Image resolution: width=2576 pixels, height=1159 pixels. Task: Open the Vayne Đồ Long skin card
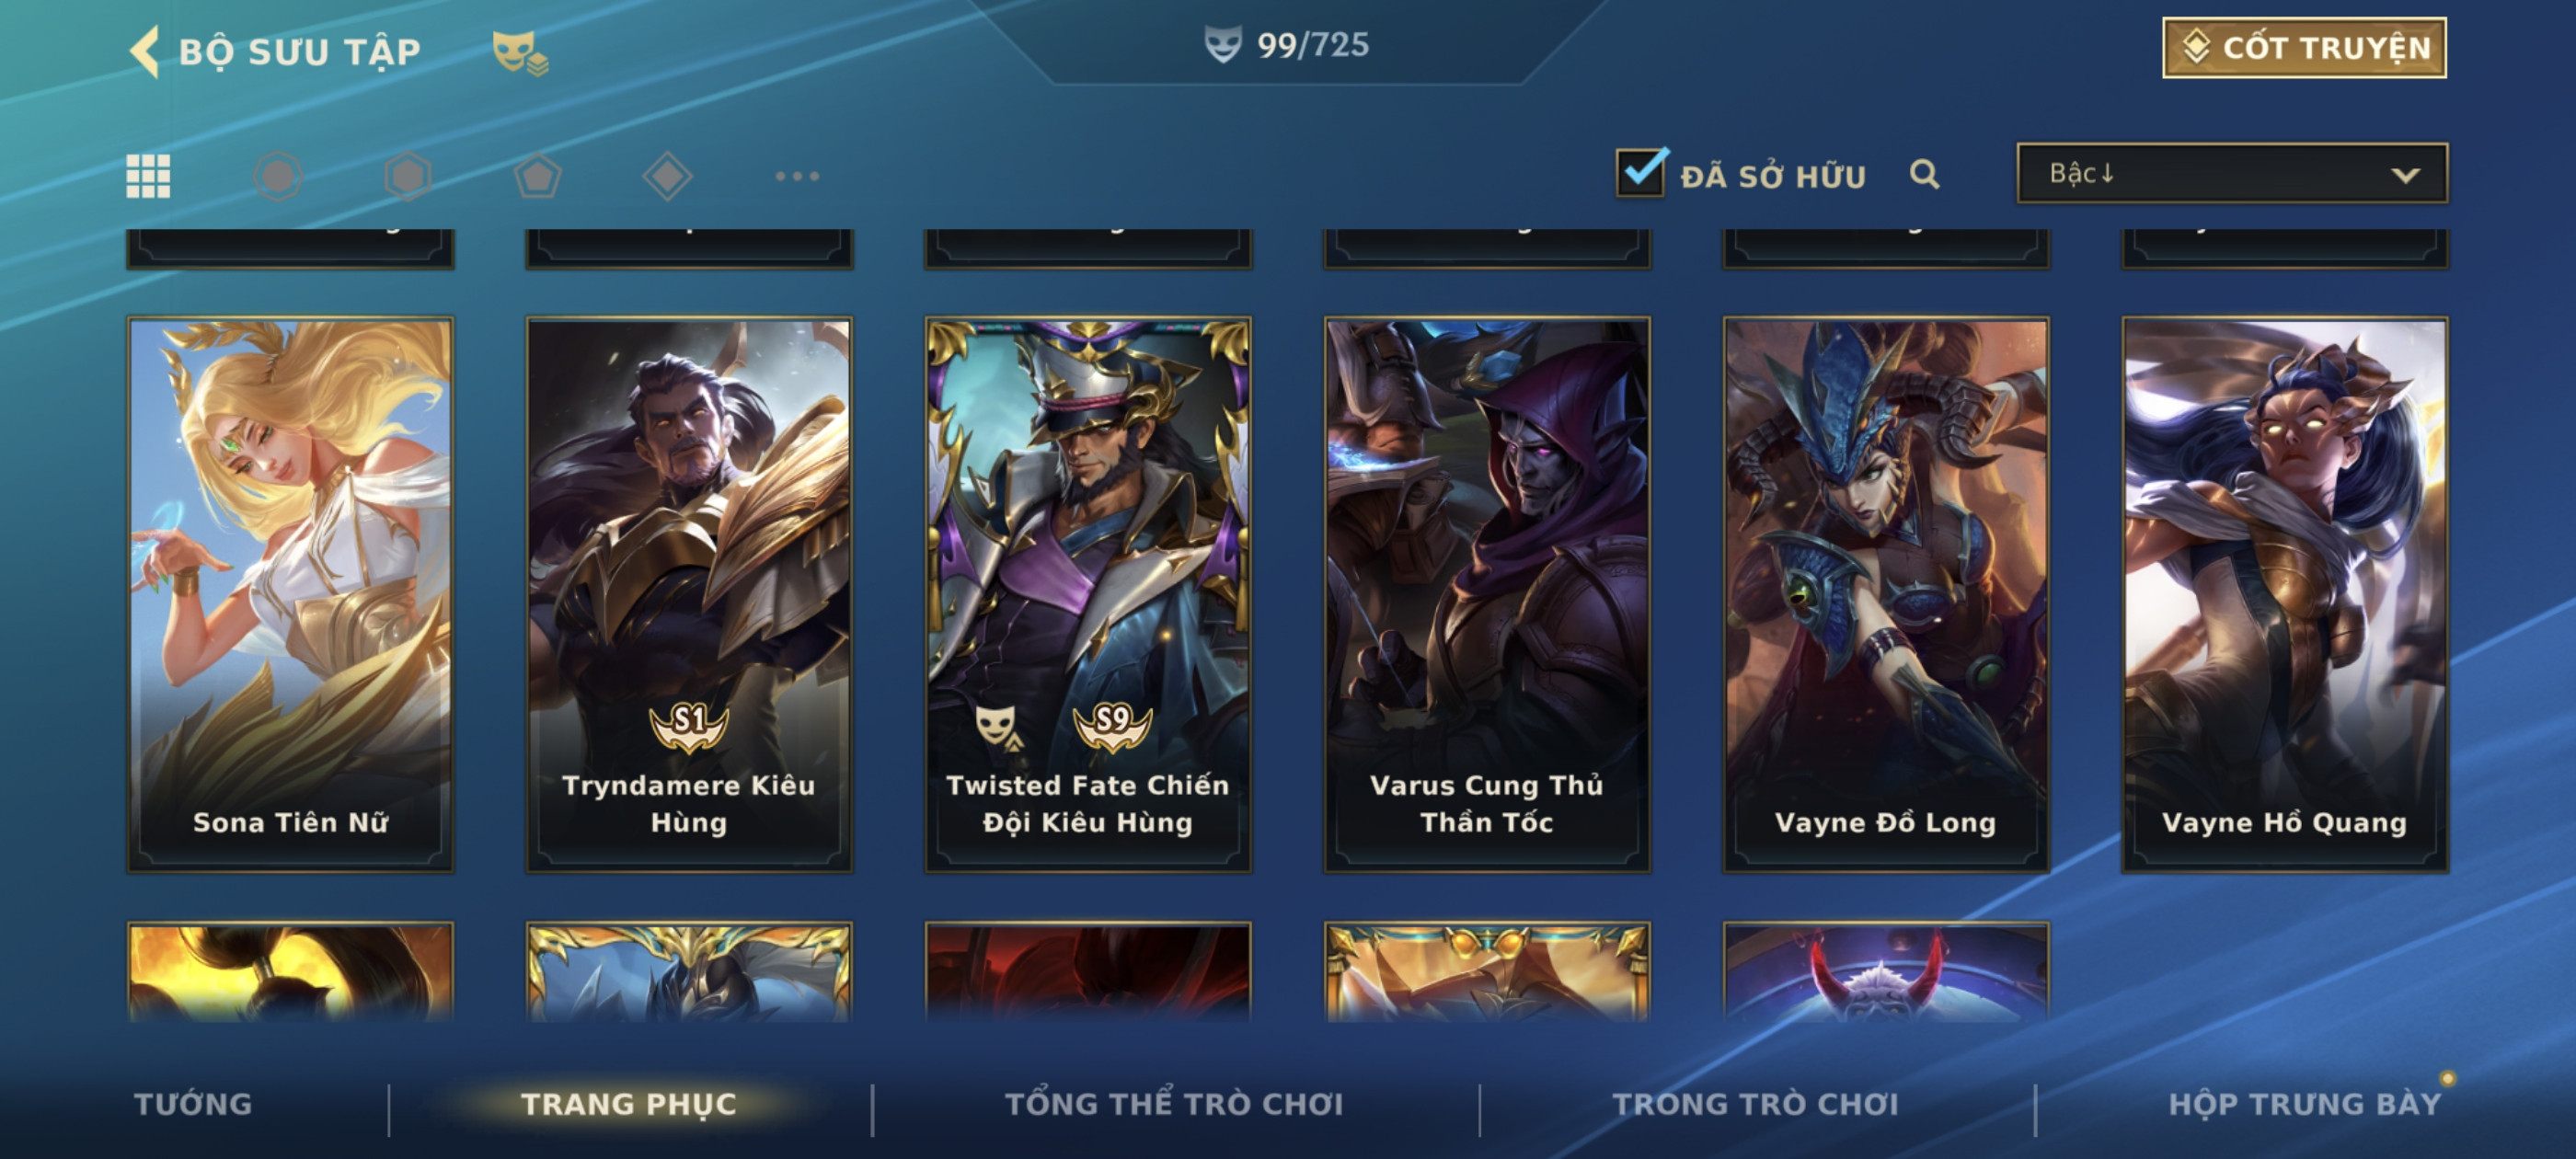[x=1886, y=595]
